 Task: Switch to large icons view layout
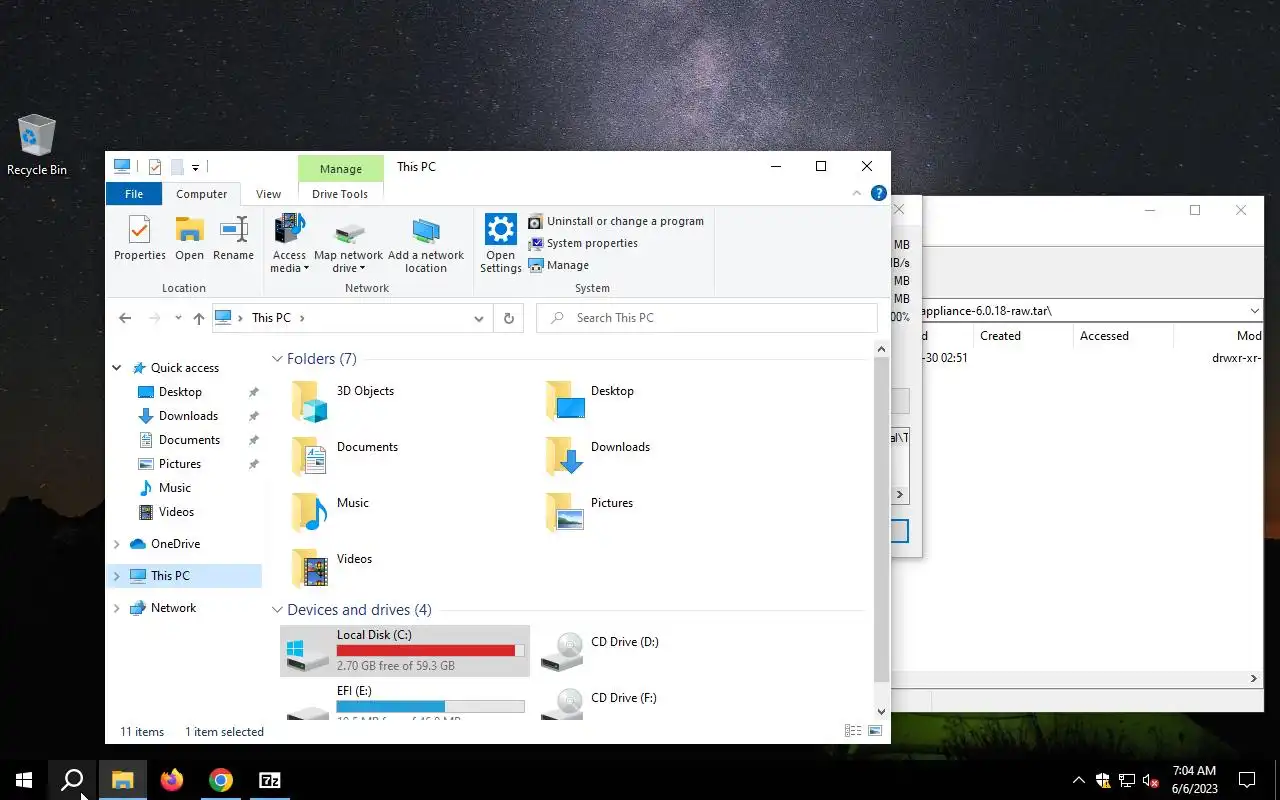(875, 732)
